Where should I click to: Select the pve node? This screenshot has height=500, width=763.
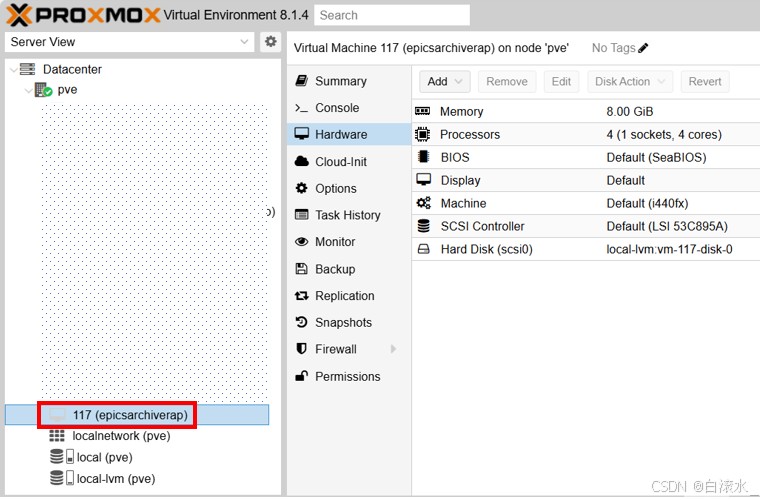click(x=67, y=90)
